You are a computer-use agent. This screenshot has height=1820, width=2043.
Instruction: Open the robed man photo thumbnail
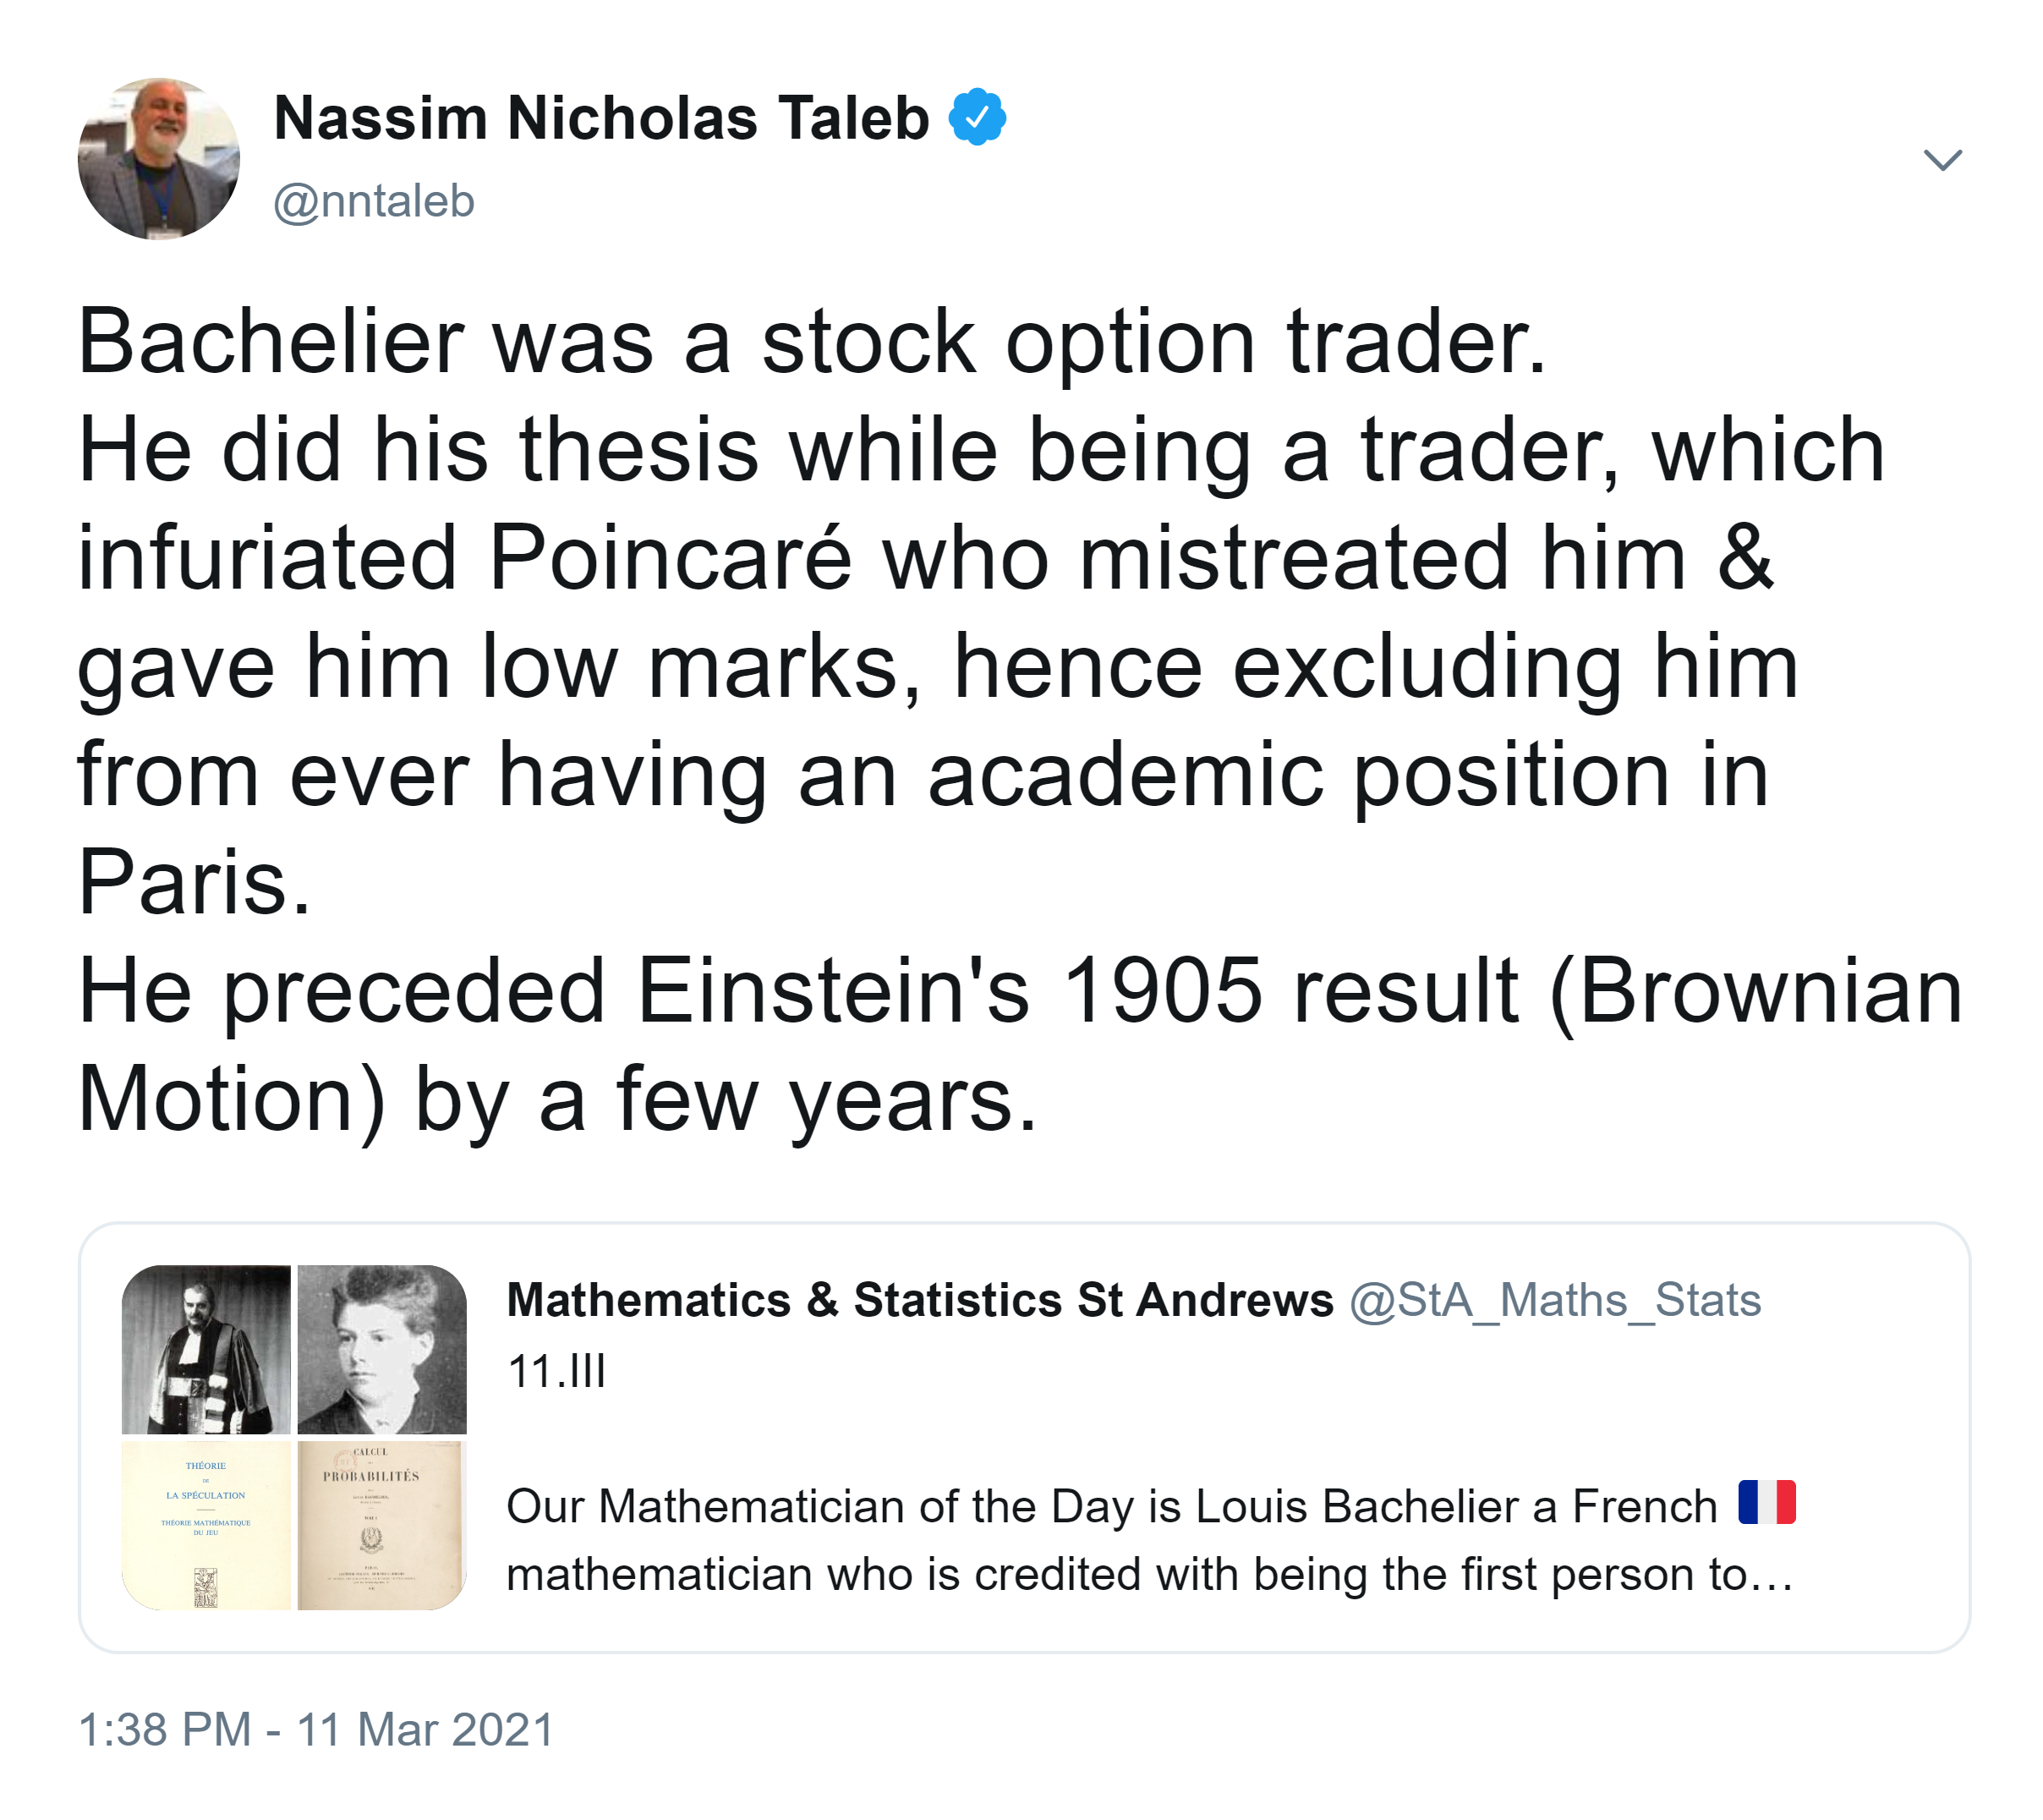(x=206, y=1349)
